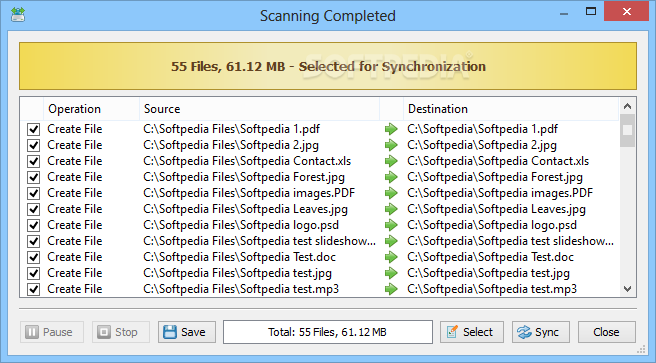Click the floppy disk Save icon

(x=170, y=332)
